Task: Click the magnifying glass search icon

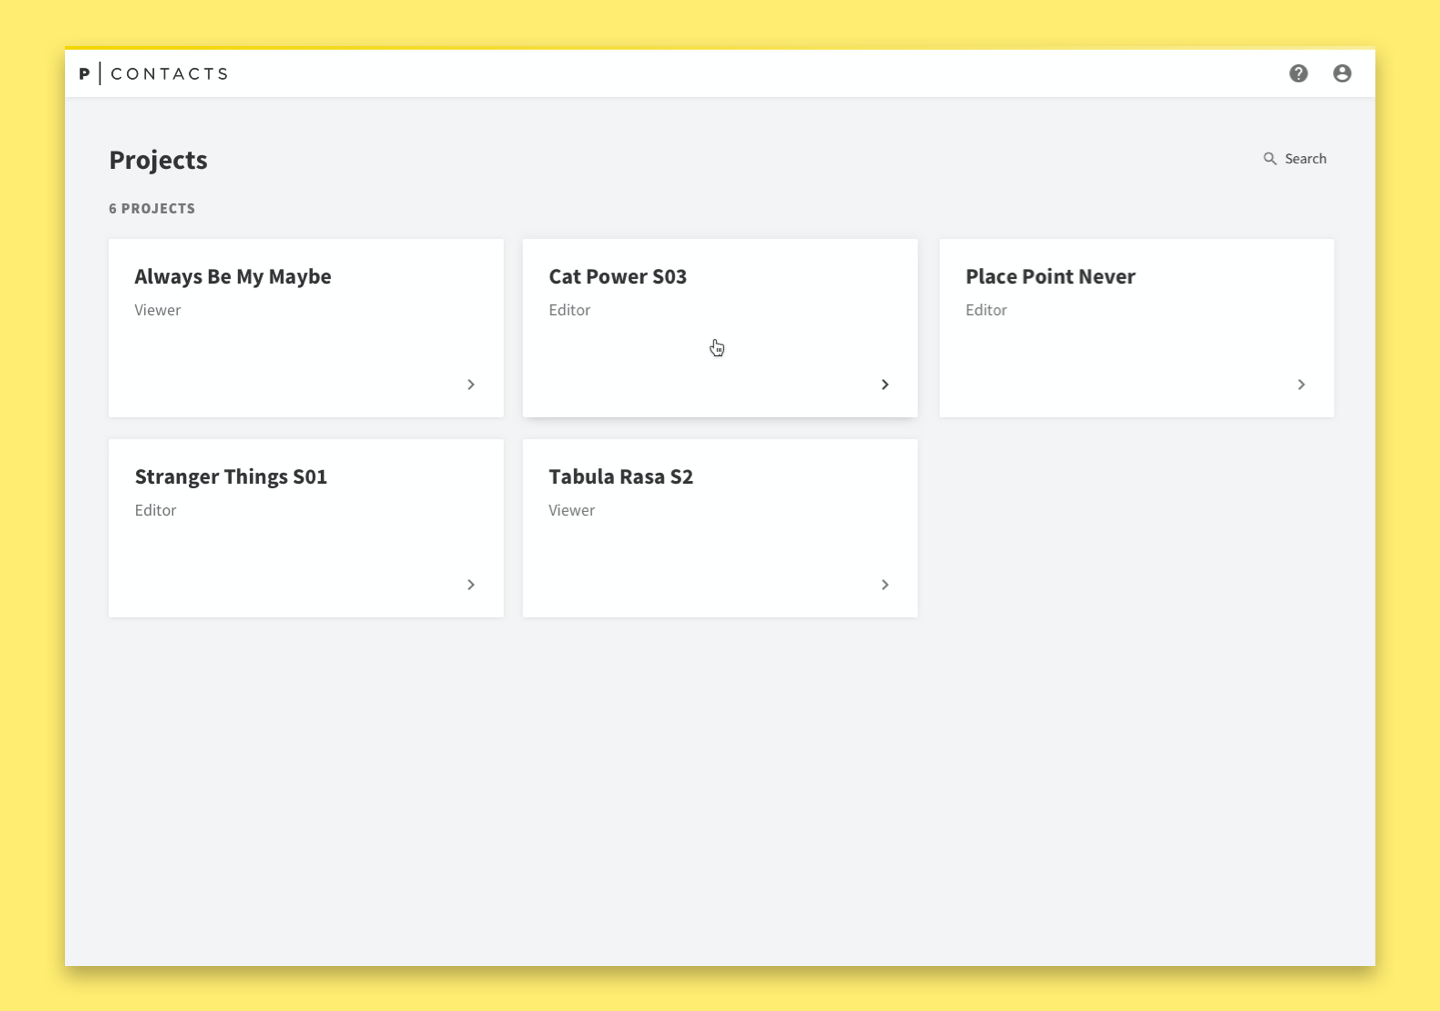Action: click(x=1270, y=159)
